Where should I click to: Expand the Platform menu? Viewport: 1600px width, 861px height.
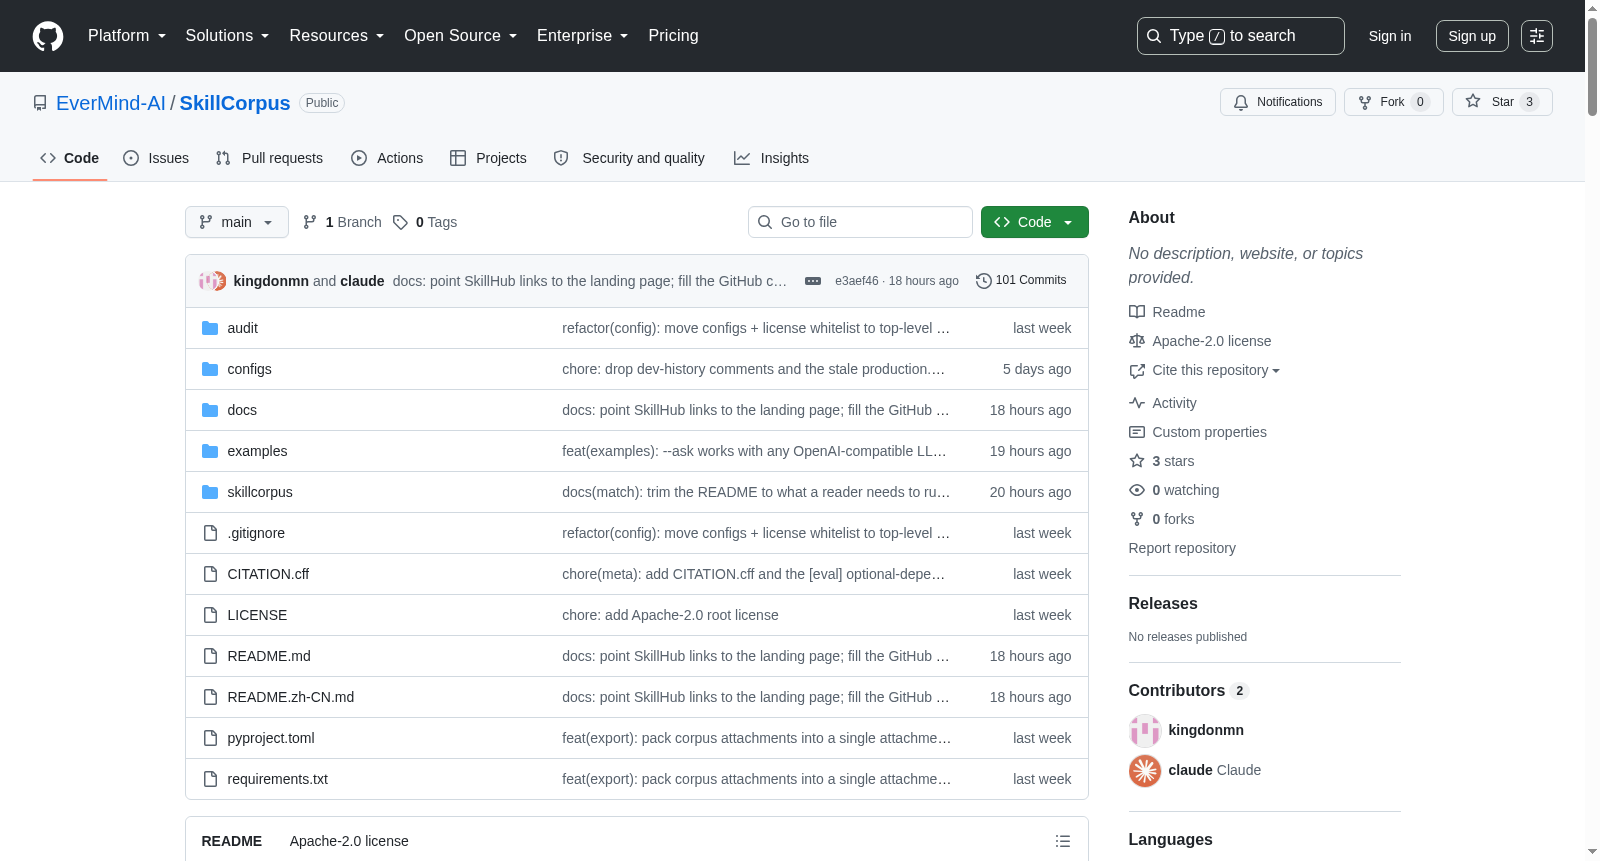pos(127,36)
